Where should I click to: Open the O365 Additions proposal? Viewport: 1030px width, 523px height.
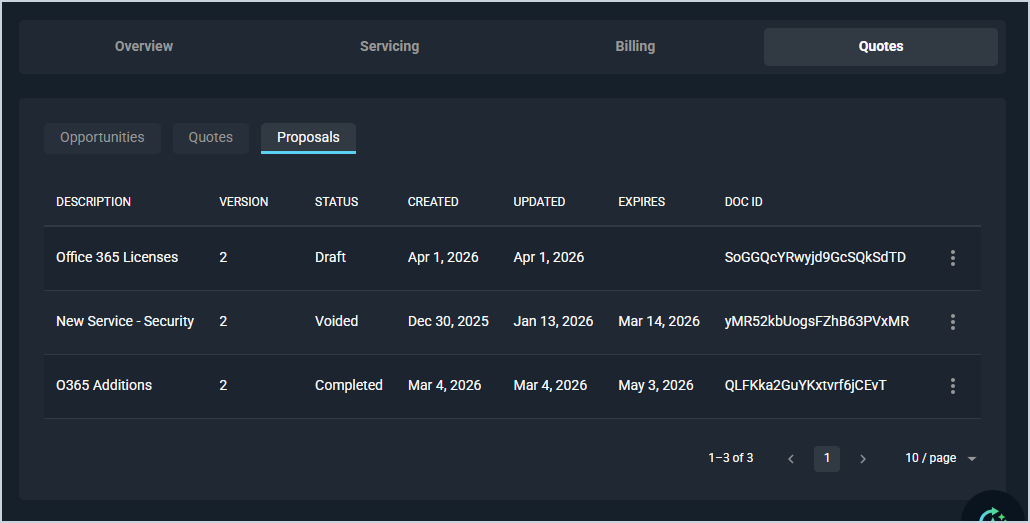tap(104, 386)
